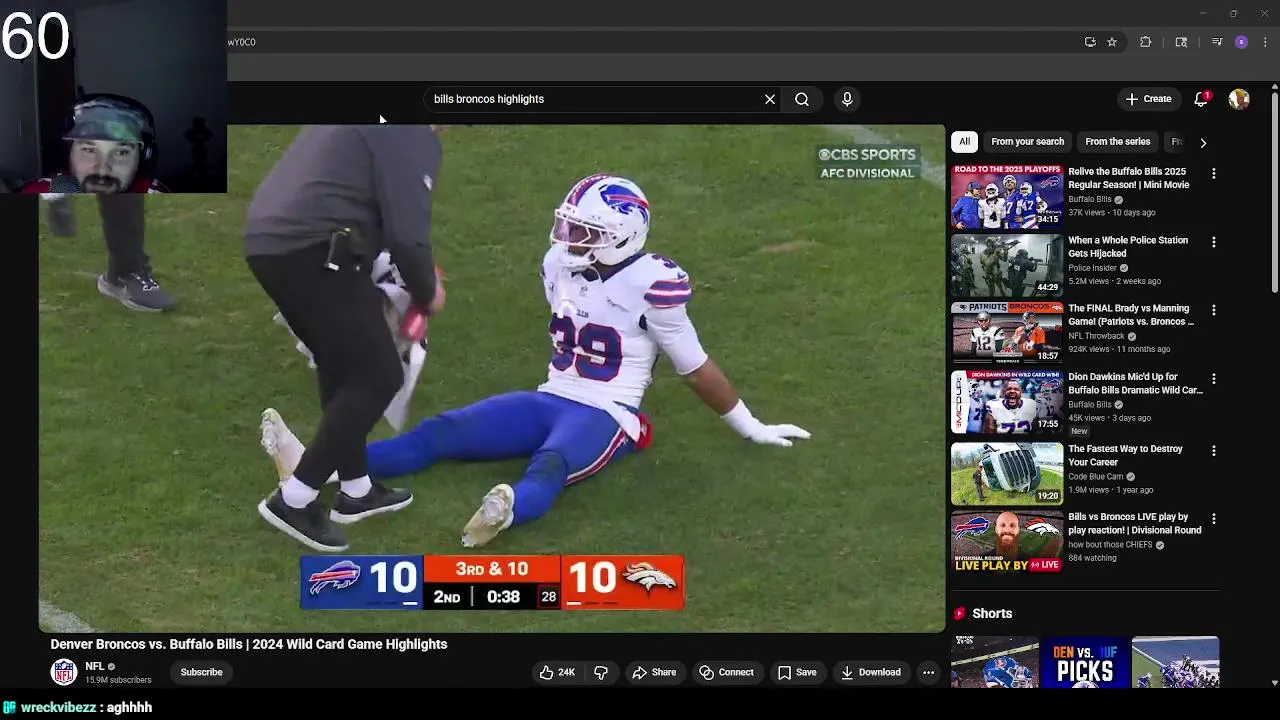Open Bills vs Broncos LIVE play by play thumbnail

(1007, 542)
